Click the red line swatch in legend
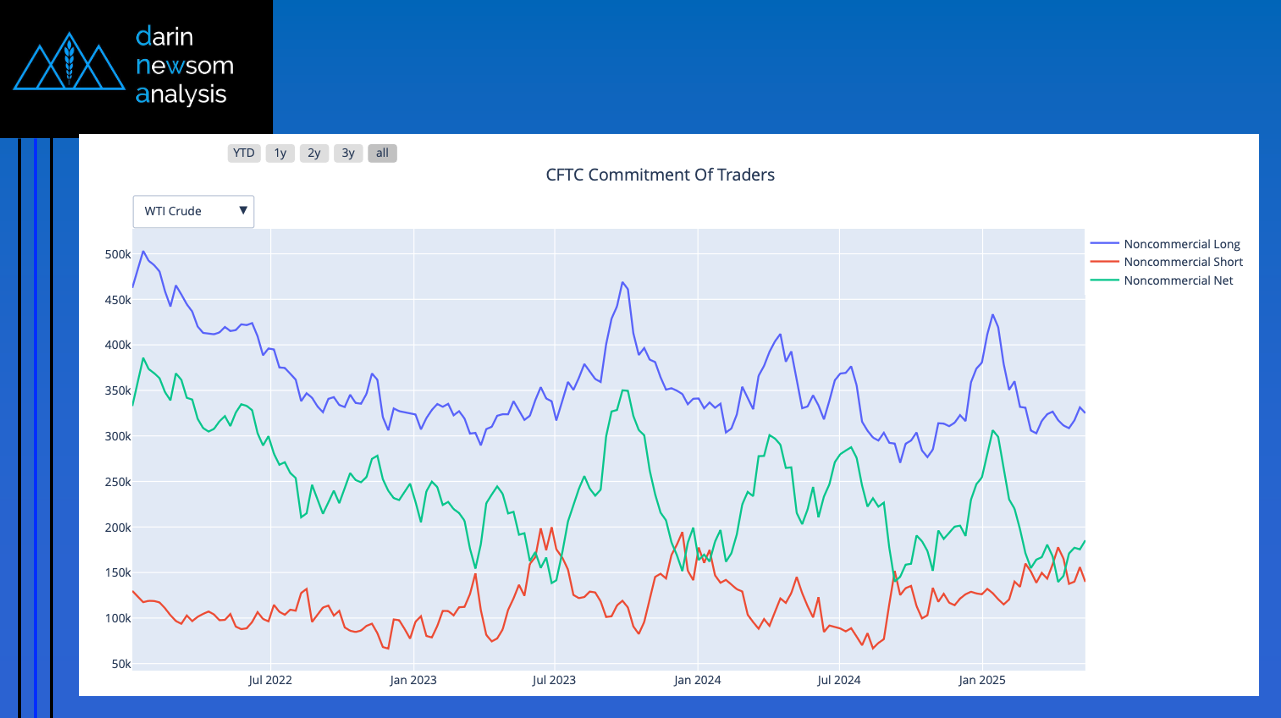1281x718 pixels. tap(1104, 262)
